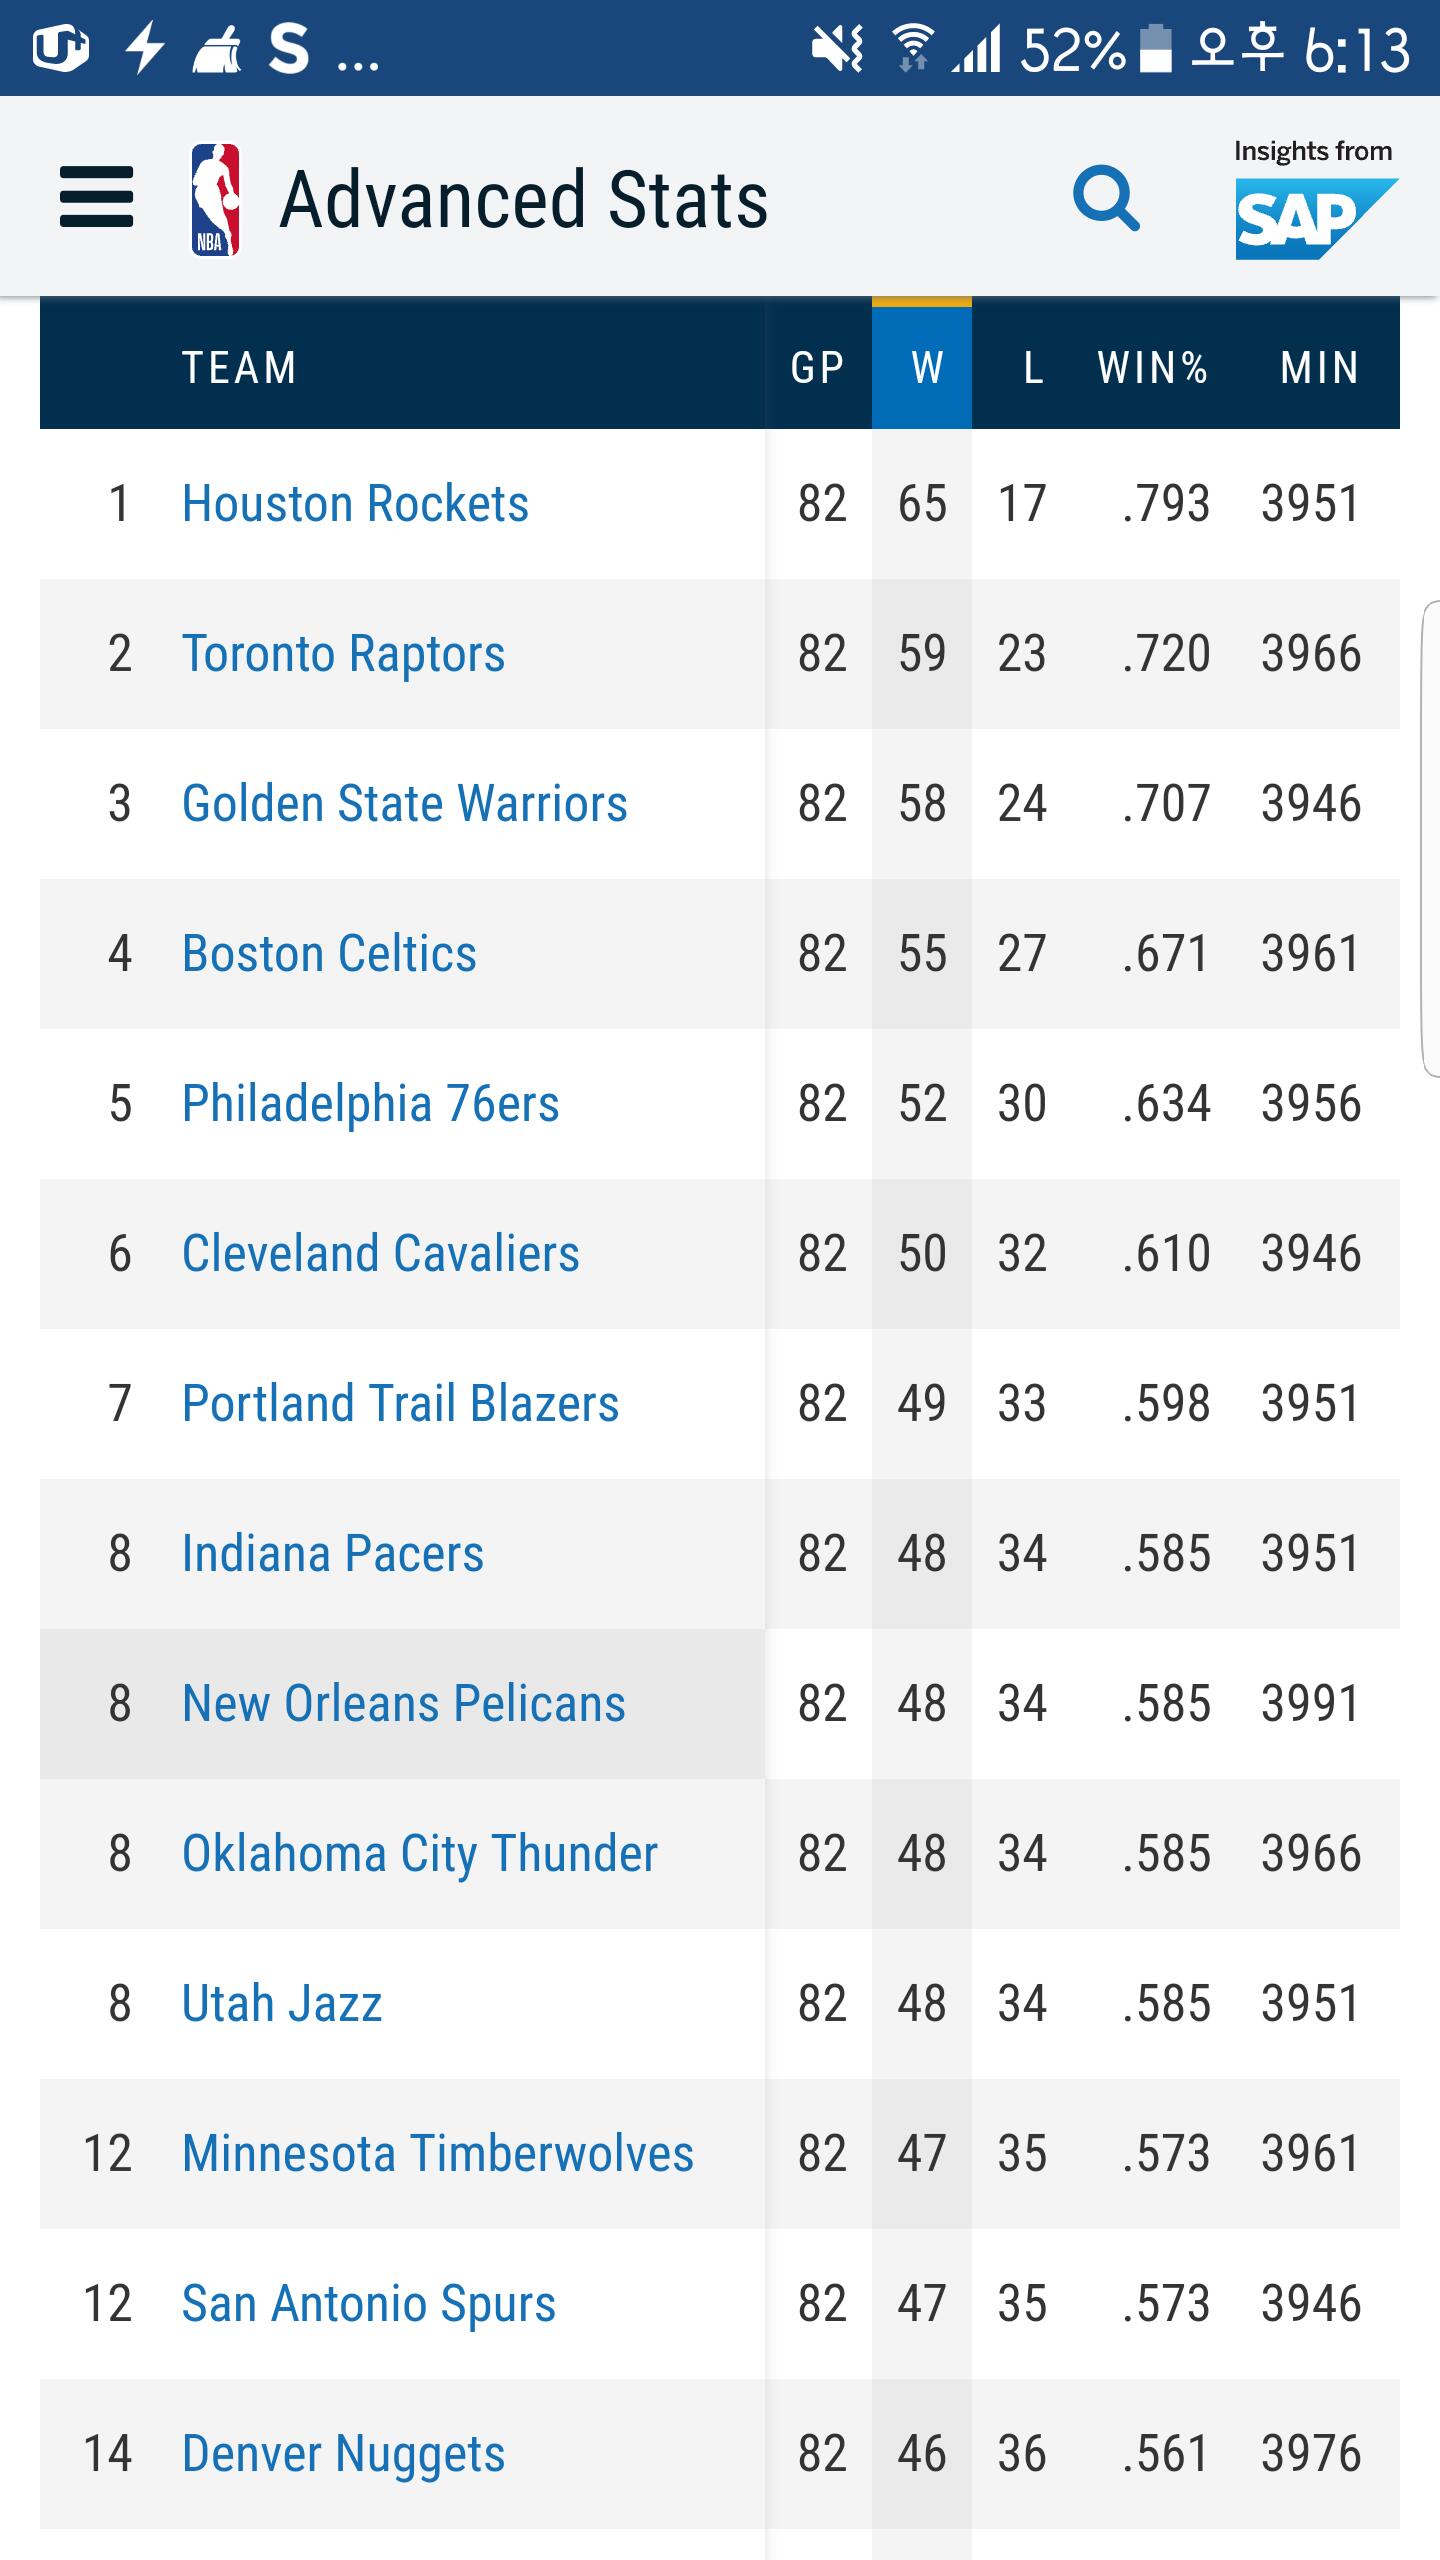Image resolution: width=1440 pixels, height=2560 pixels.
Task: Go to Minnesota Timberwolves team page
Action: pyautogui.click(x=437, y=2153)
